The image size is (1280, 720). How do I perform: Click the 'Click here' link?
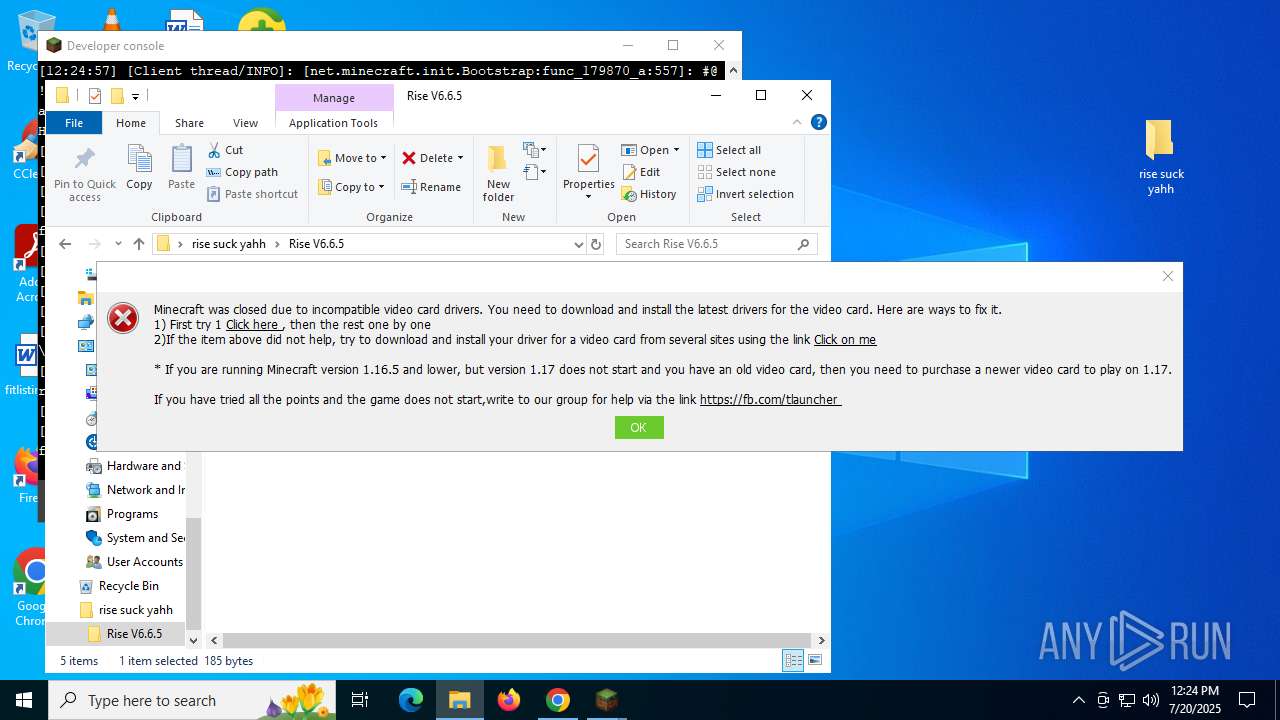(x=253, y=325)
